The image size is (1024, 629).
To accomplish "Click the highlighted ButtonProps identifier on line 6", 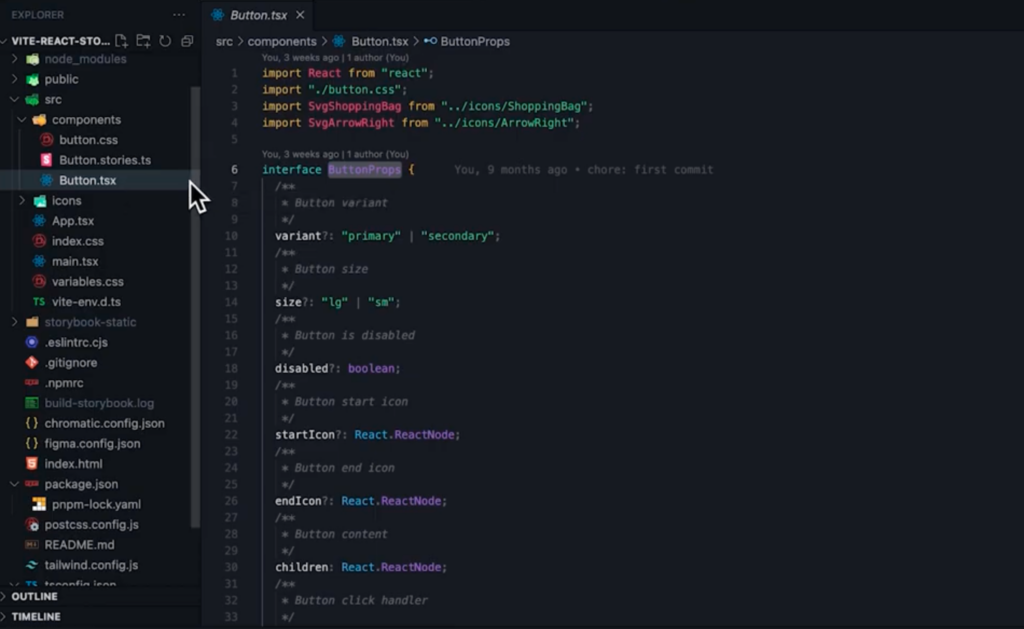I will pos(364,170).
